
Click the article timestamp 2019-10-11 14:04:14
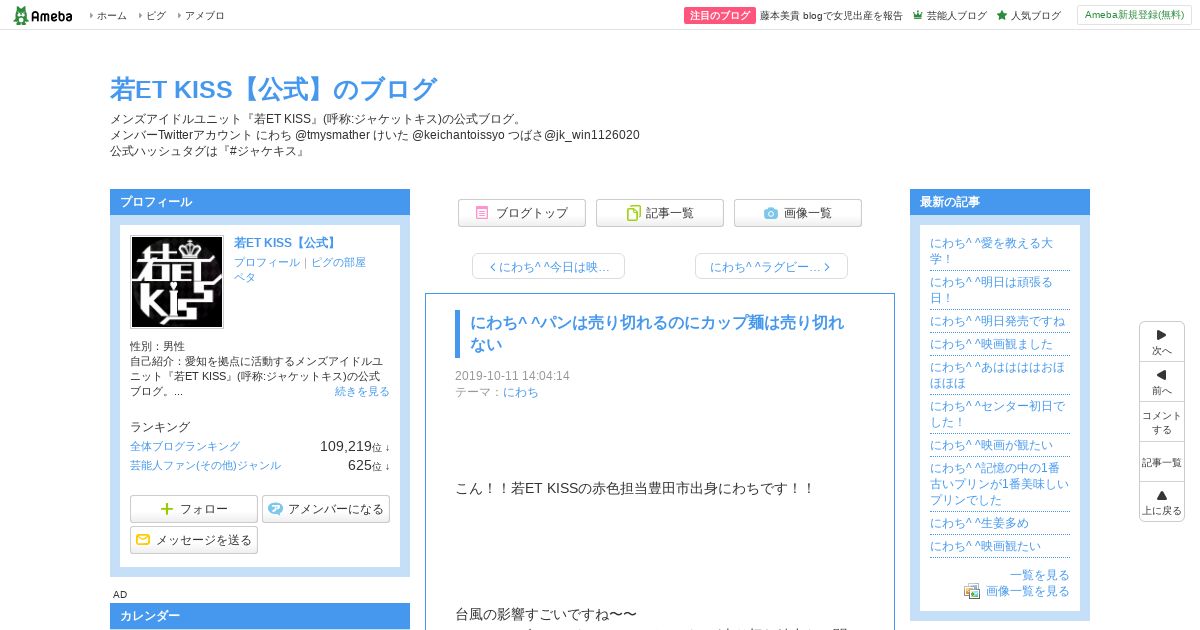(512, 376)
